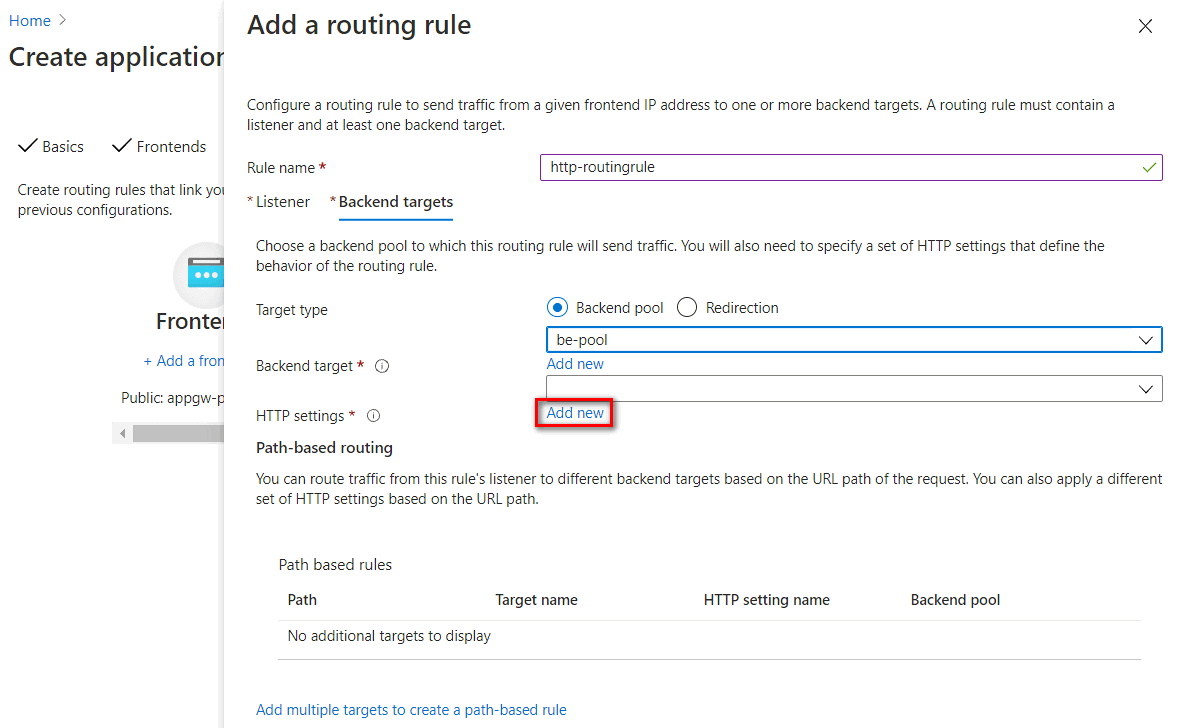
Task: Click the breadcrumb chevron after Home
Action: [x=61, y=19]
